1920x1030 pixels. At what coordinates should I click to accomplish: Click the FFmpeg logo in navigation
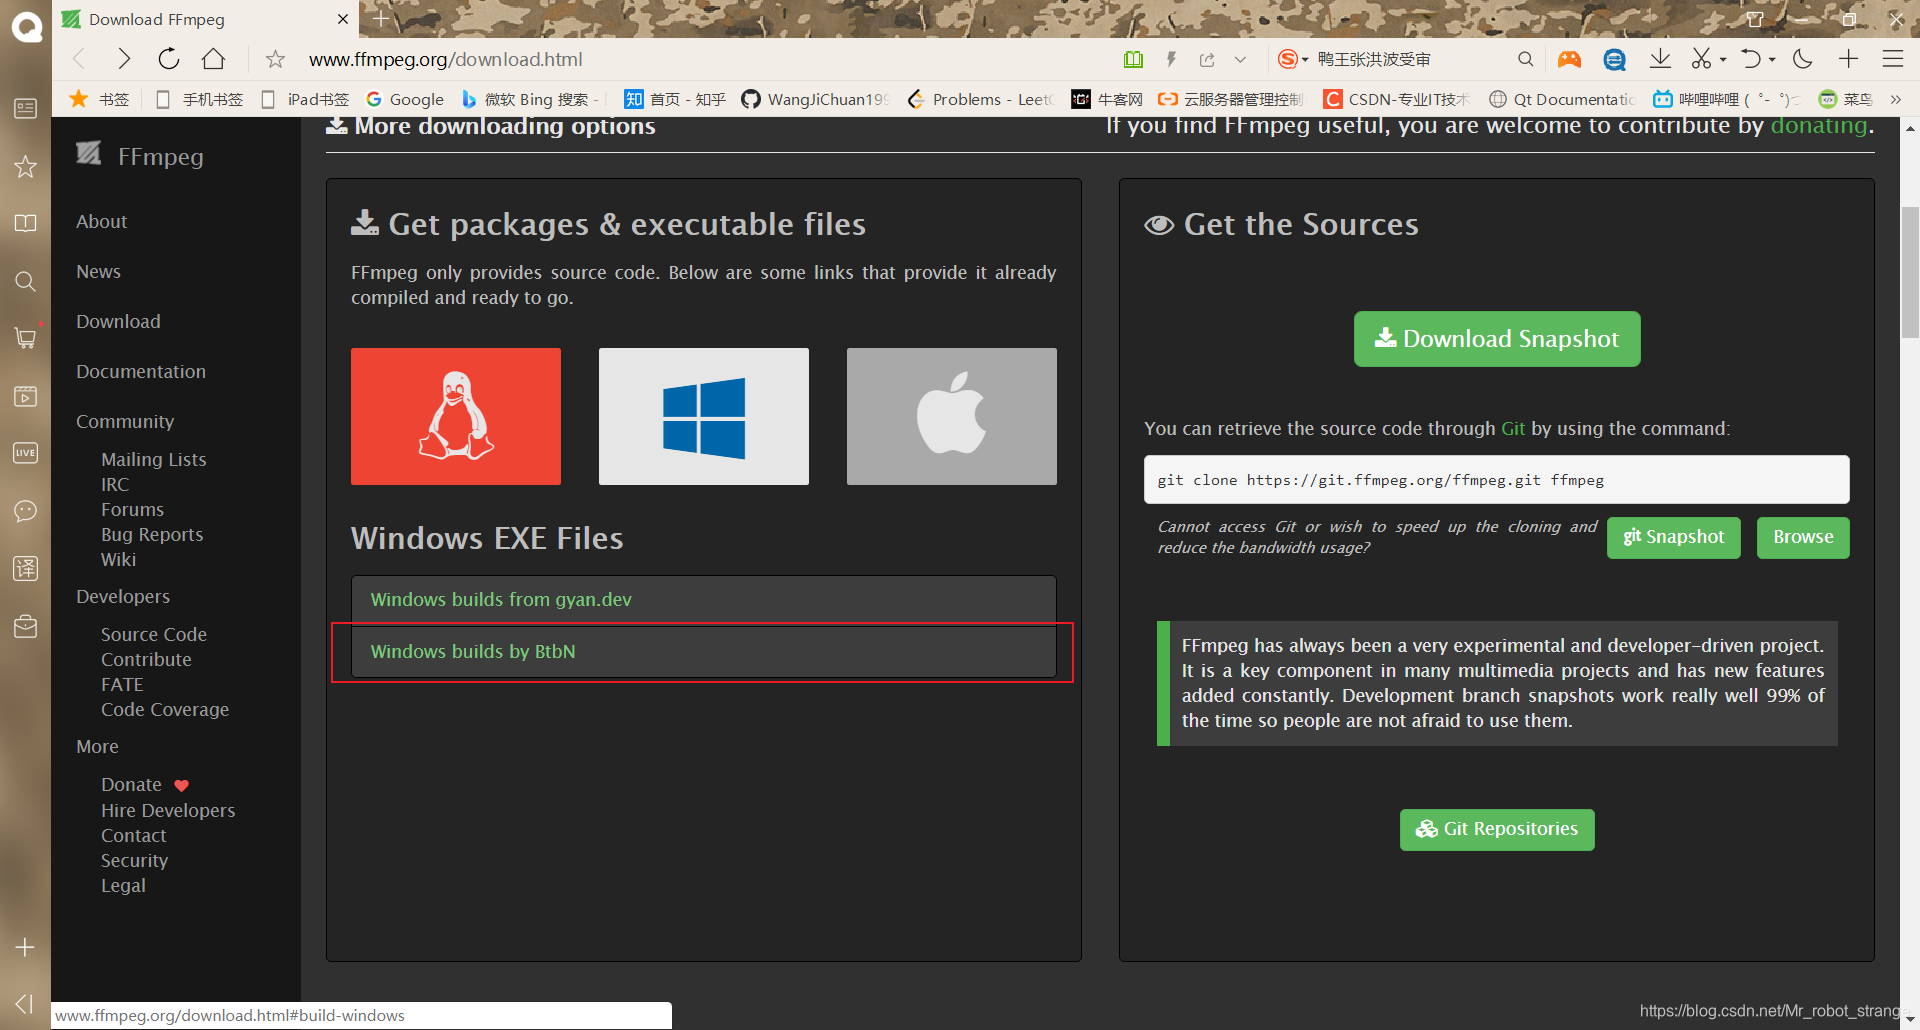[x=140, y=156]
